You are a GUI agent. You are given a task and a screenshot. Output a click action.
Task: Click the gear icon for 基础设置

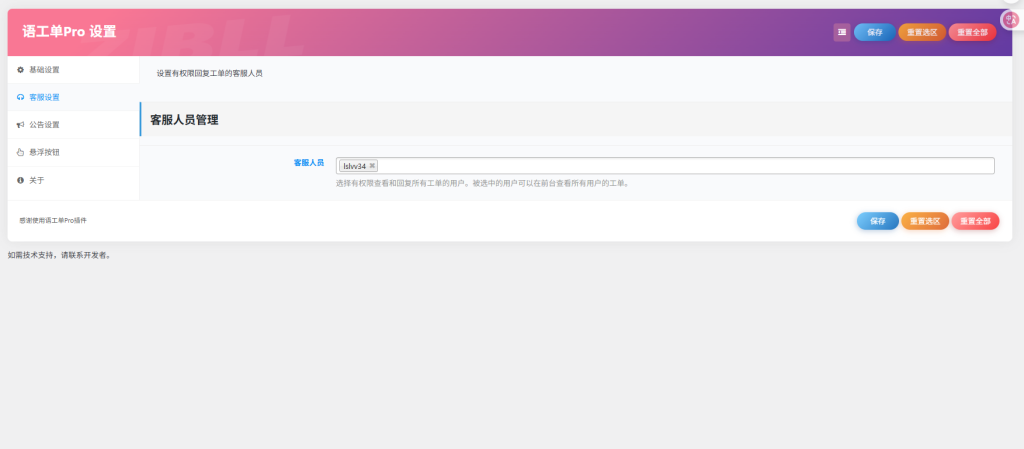coord(21,70)
